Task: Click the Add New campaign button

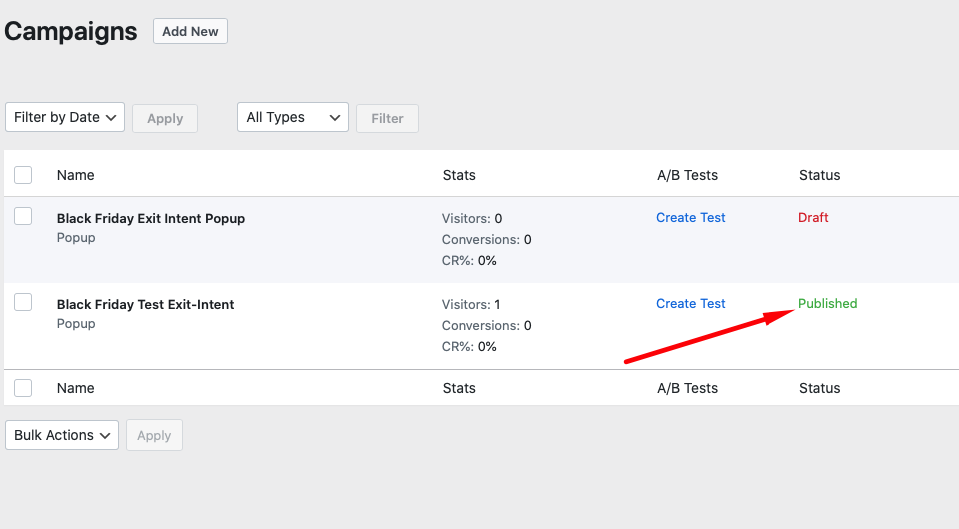Action: 190,31
